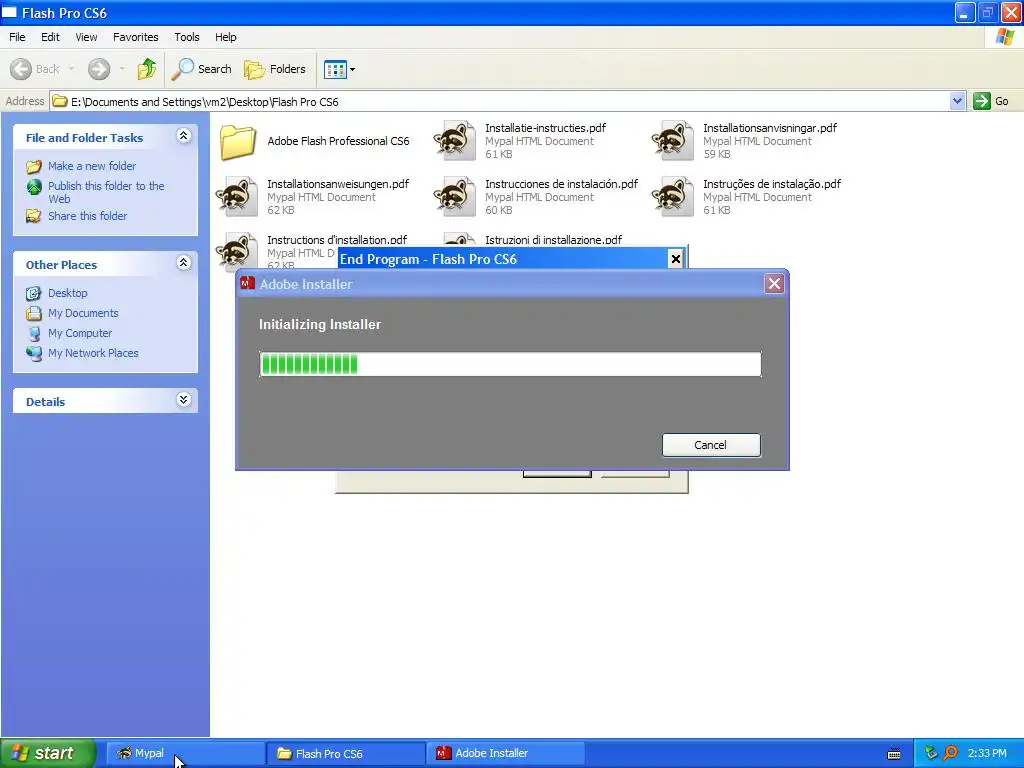Open the Help menu
The image size is (1024, 768).
coord(226,37)
